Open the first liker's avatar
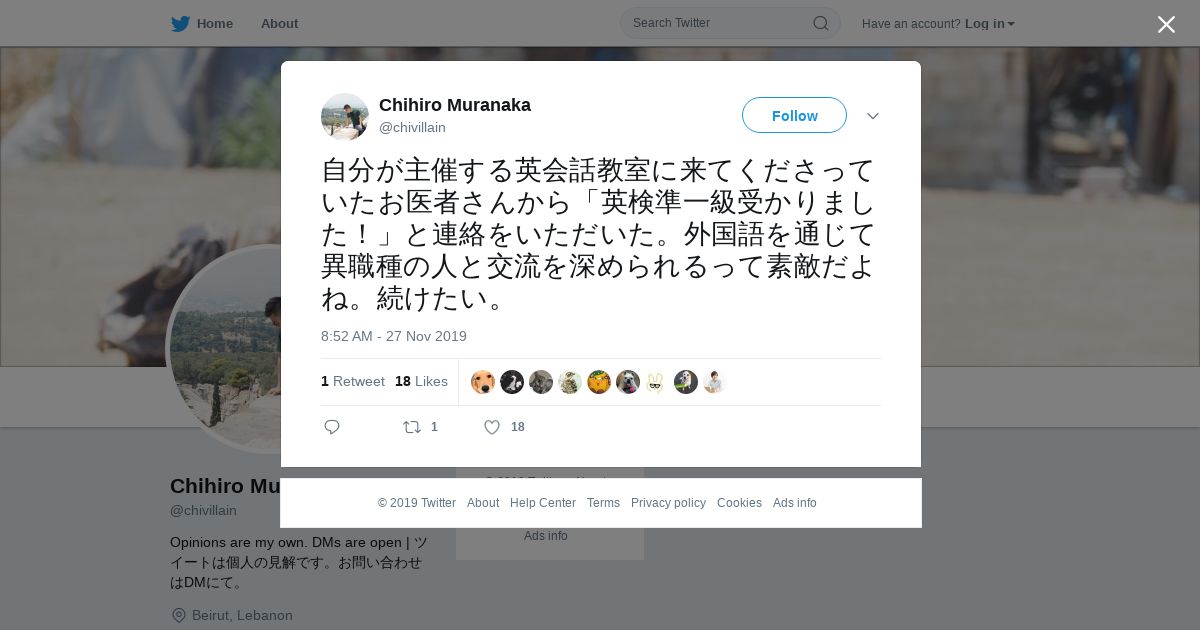 pos(483,382)
